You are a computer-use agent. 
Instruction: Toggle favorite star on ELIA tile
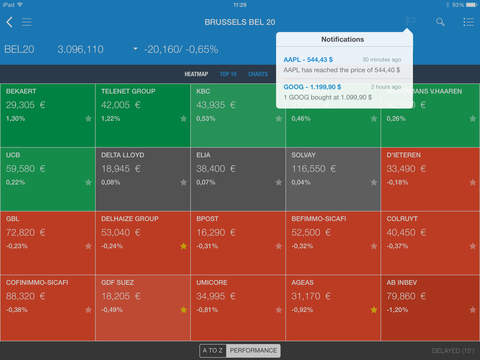coord(279,182)
